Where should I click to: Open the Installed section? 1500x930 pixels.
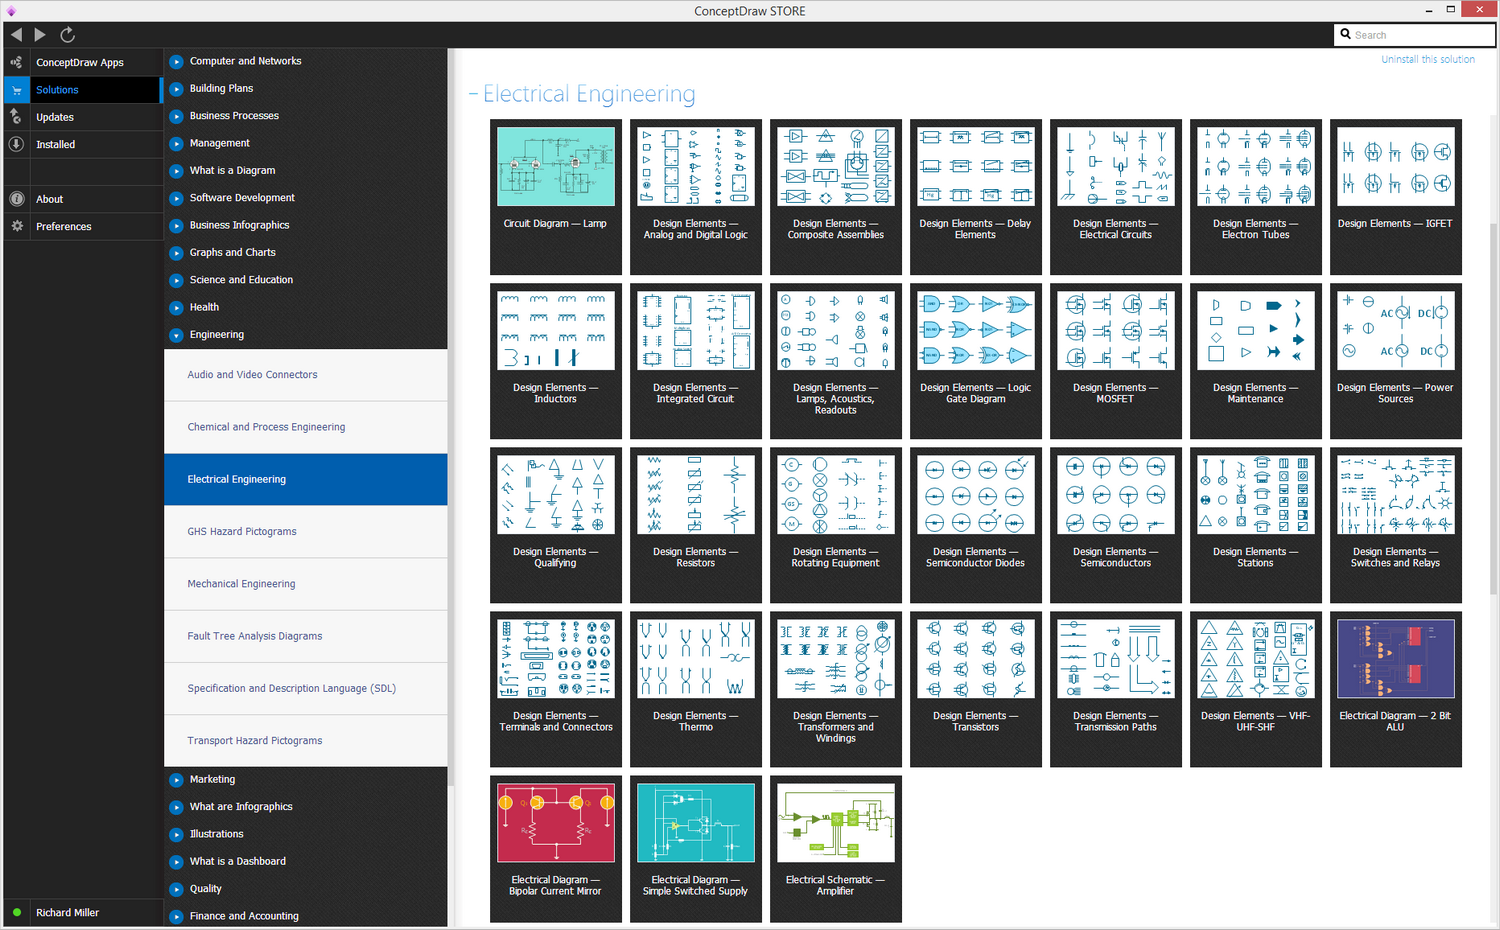[55, 144]
